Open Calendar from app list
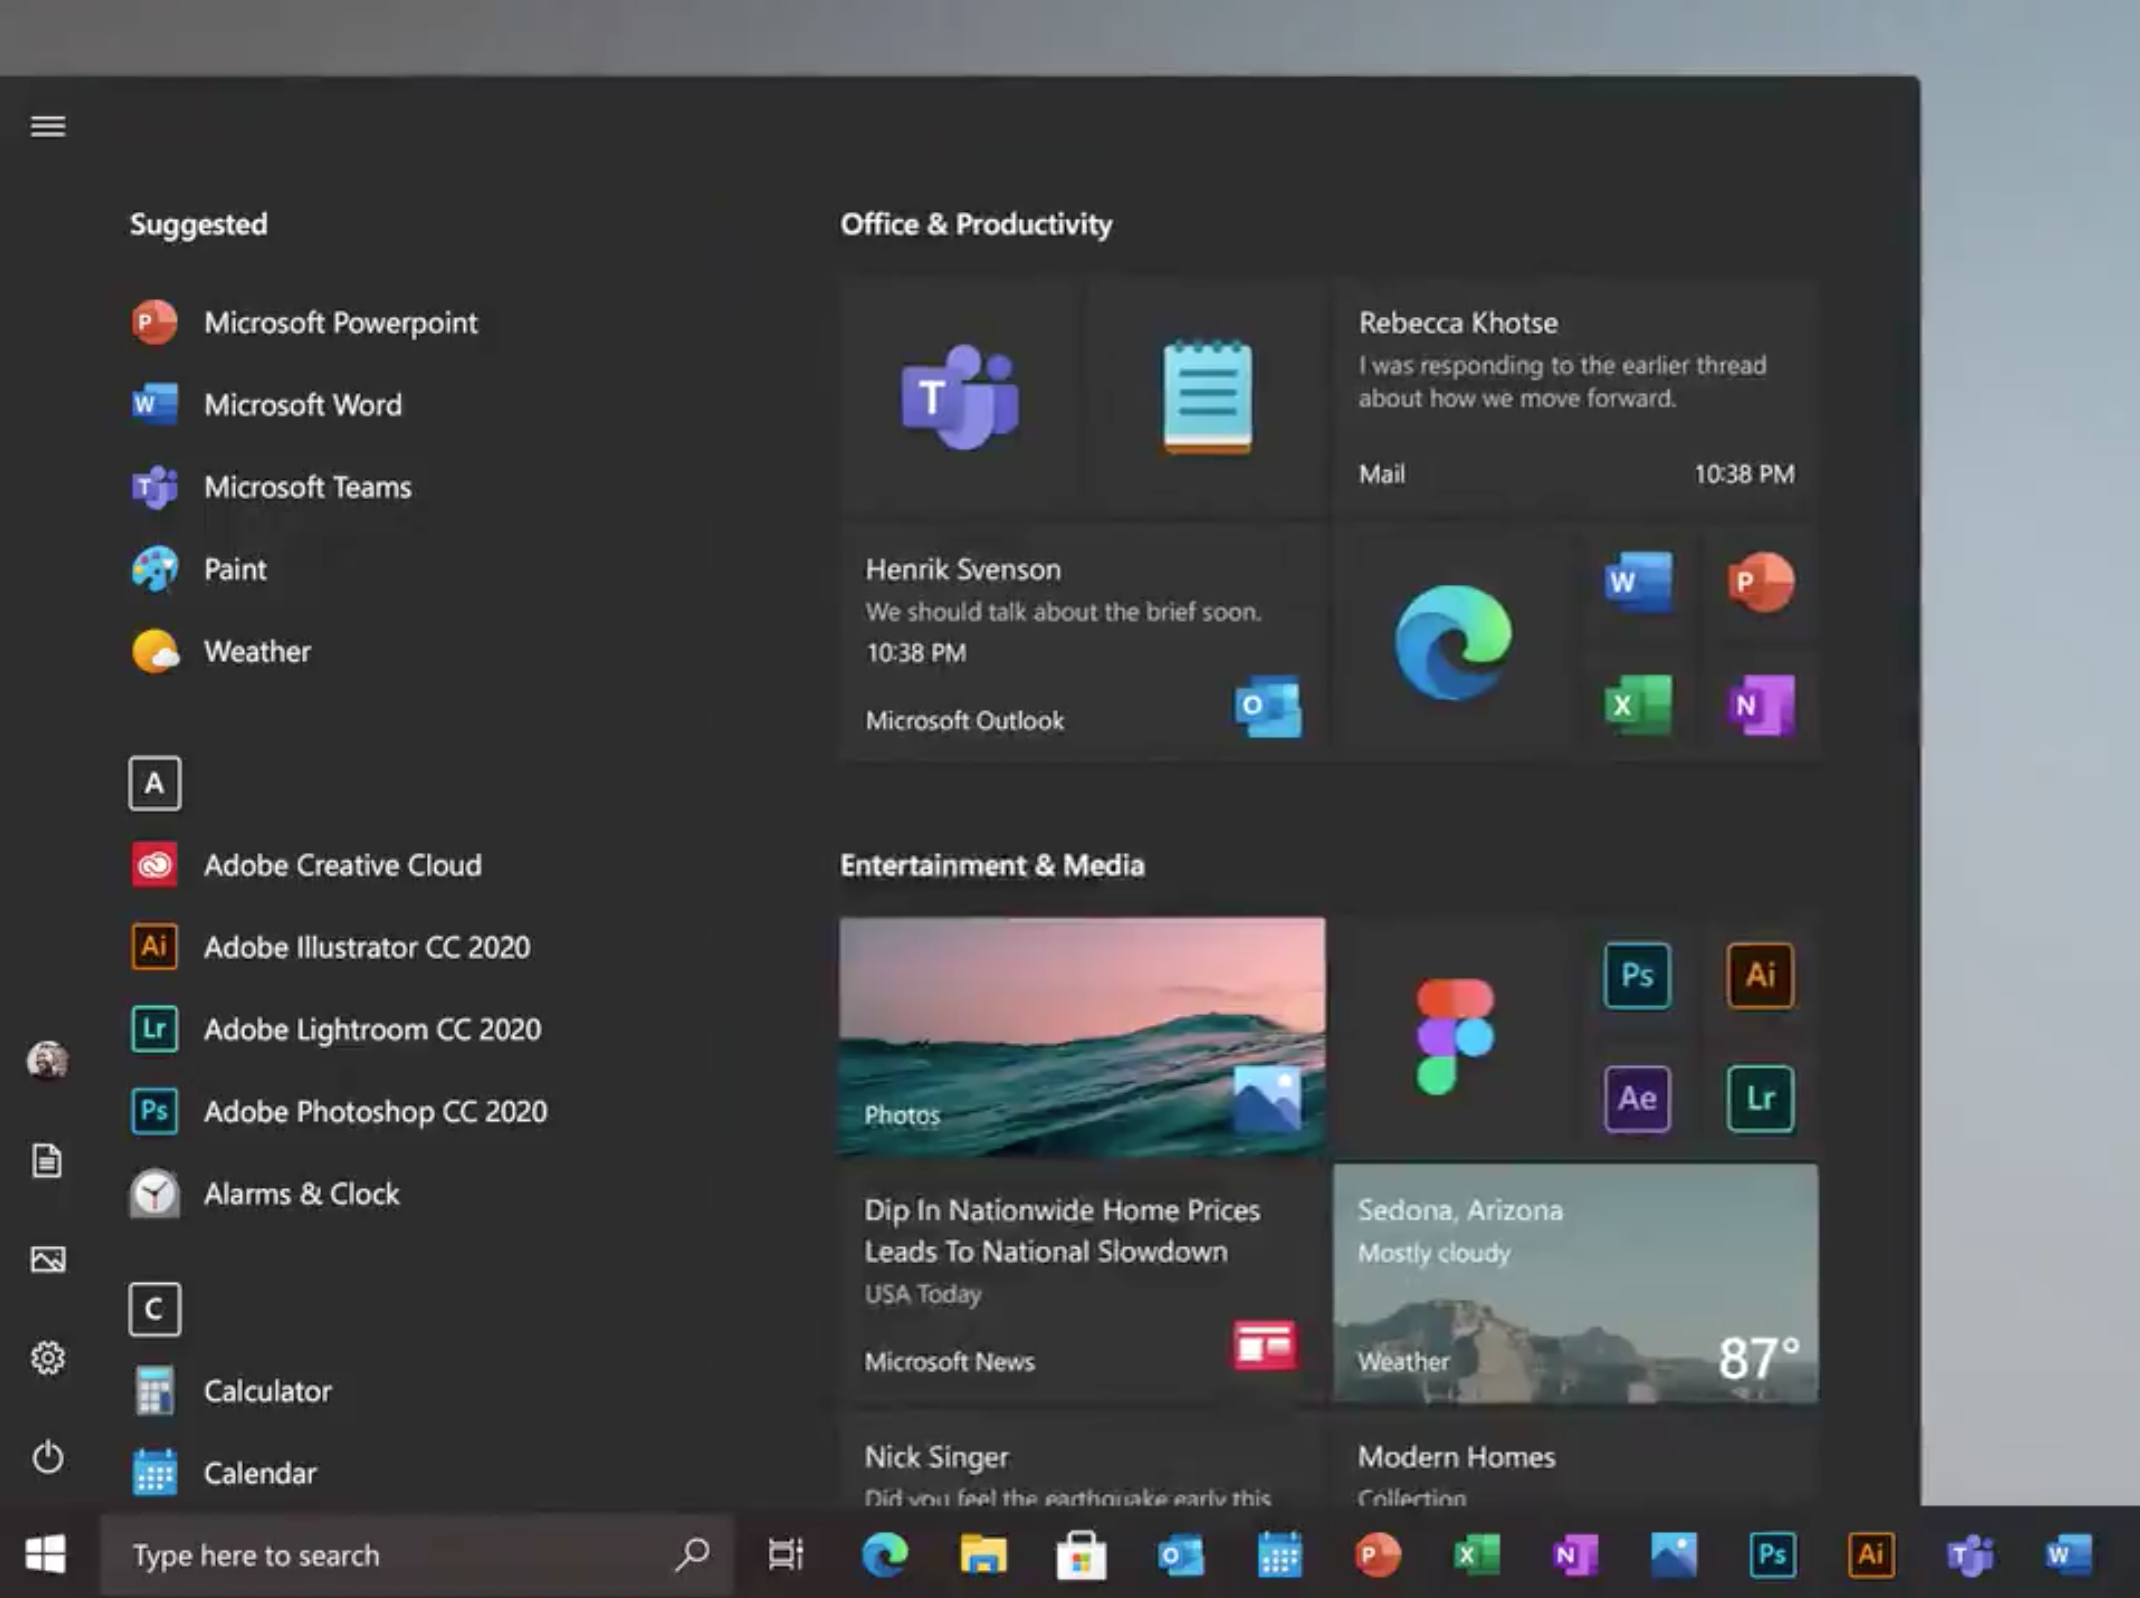 tap(224, 1473)
